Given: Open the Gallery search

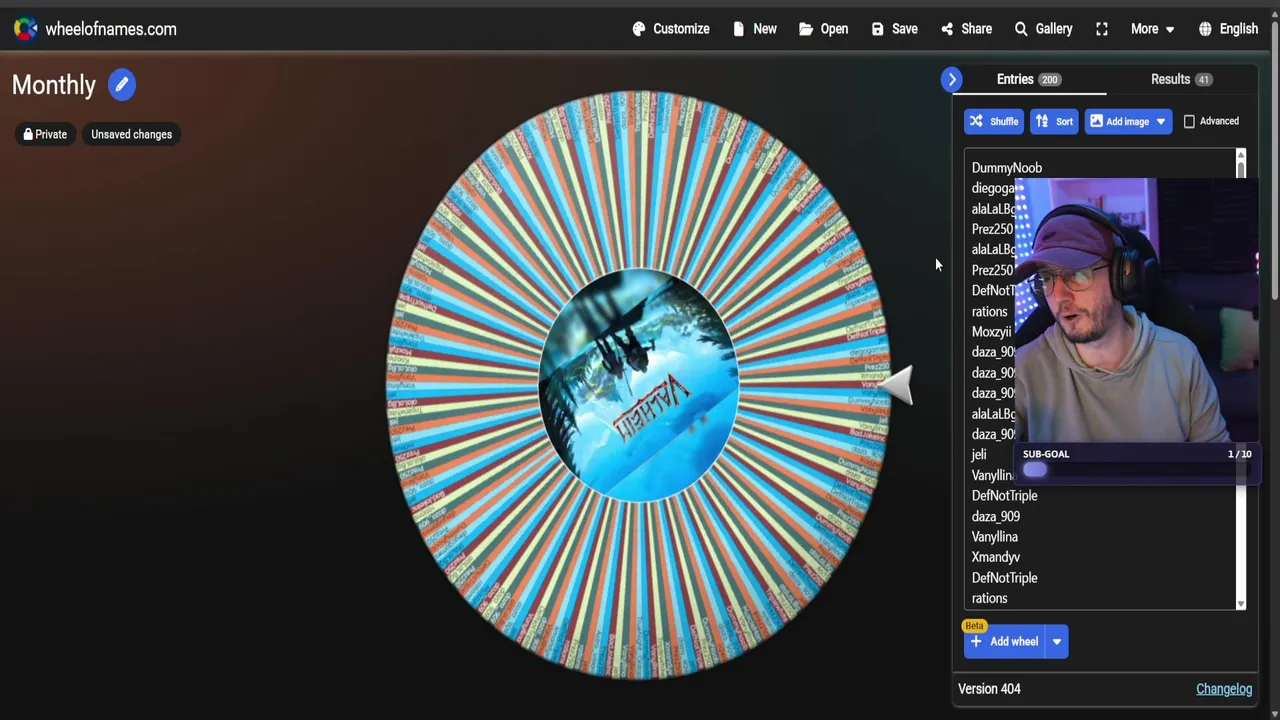Looking at the screenshot, I should click(x=1043, y=29).
